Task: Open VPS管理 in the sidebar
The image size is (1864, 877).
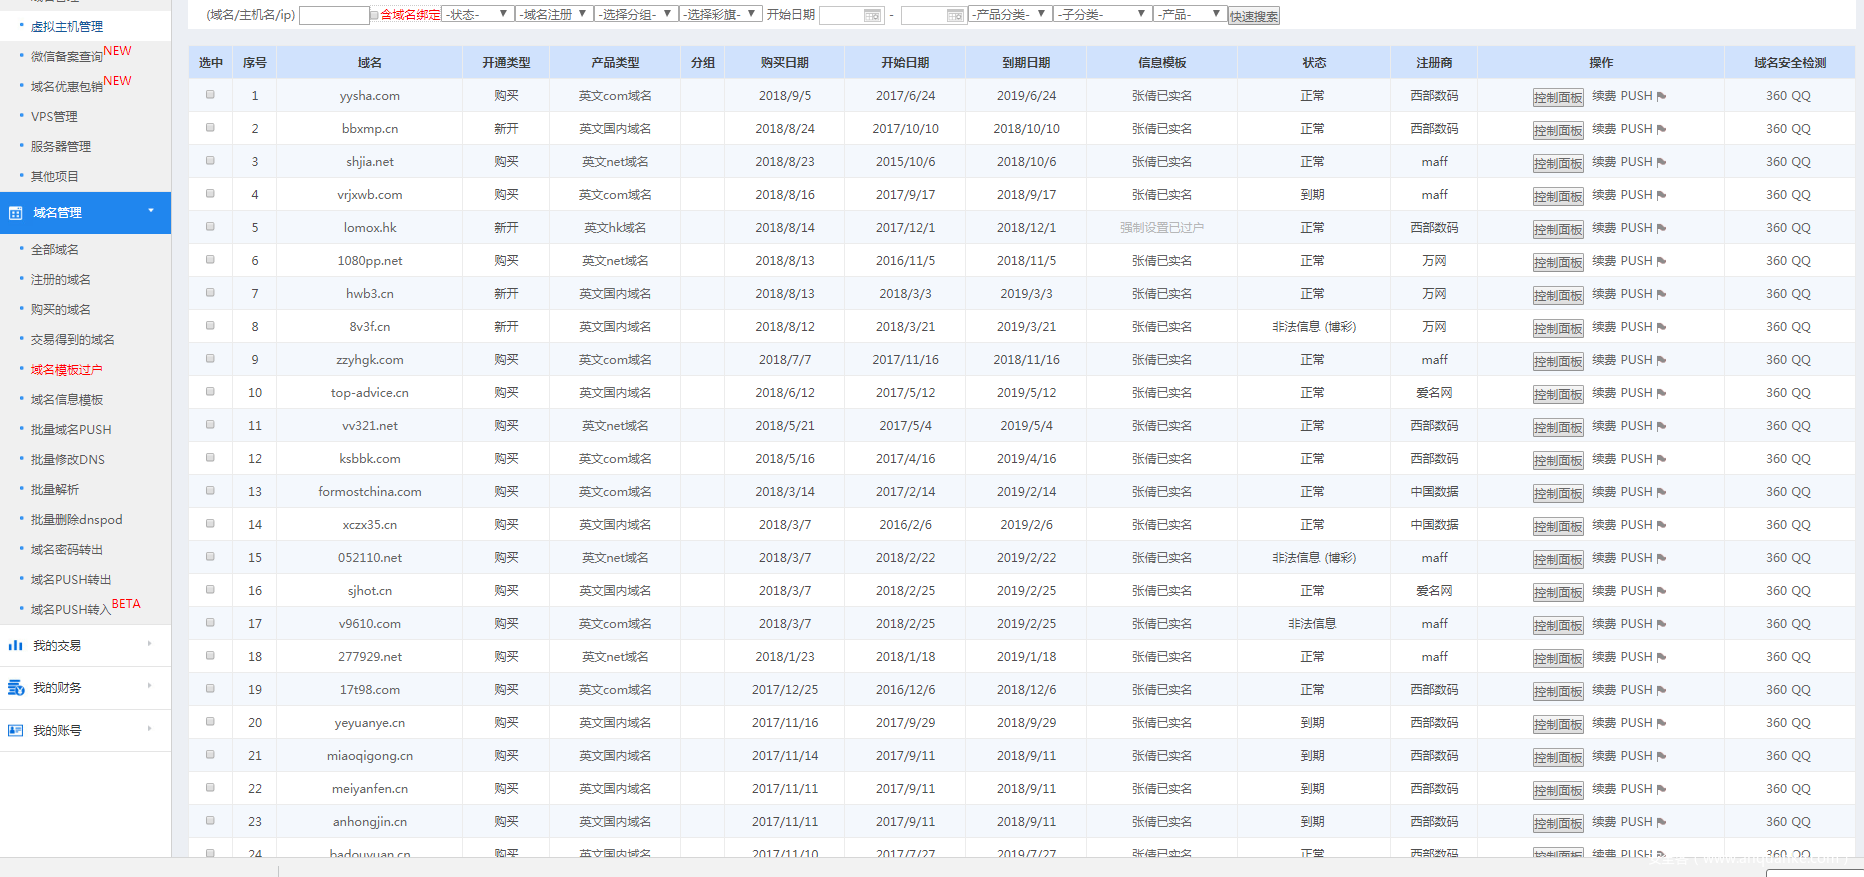Action: (54, 117)
